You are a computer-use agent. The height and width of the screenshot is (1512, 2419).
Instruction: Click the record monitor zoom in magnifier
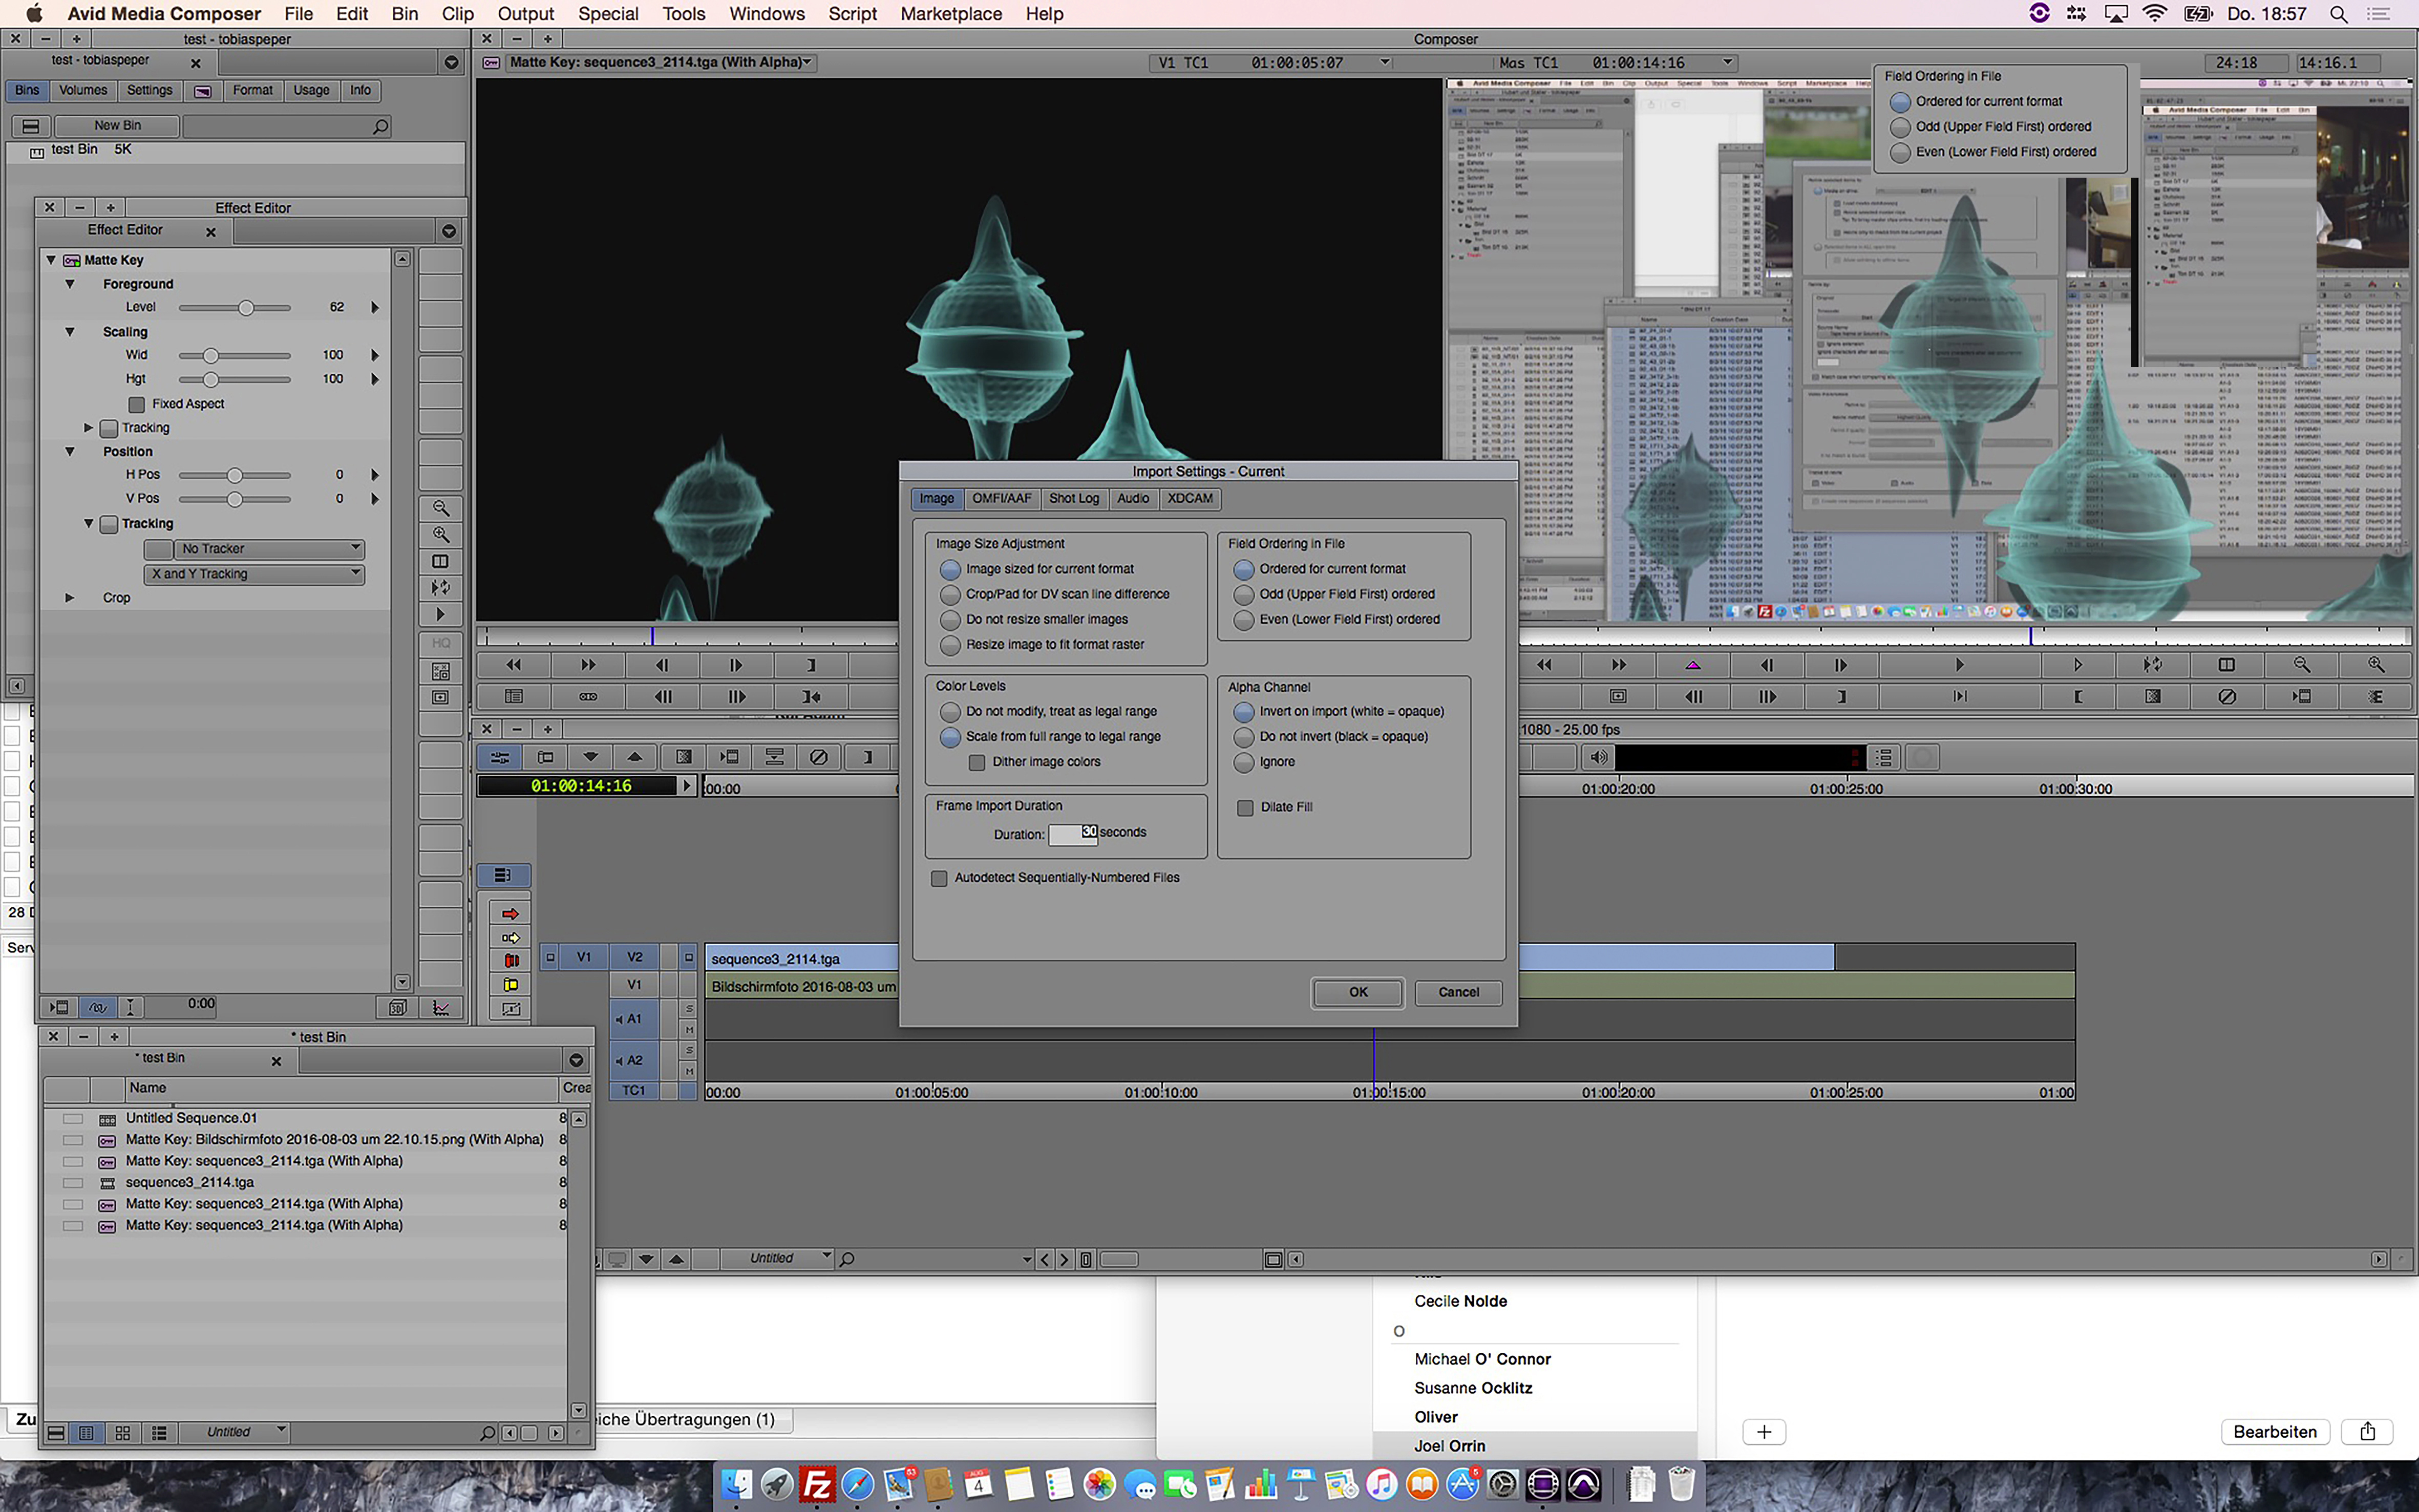click(2376, 665)
